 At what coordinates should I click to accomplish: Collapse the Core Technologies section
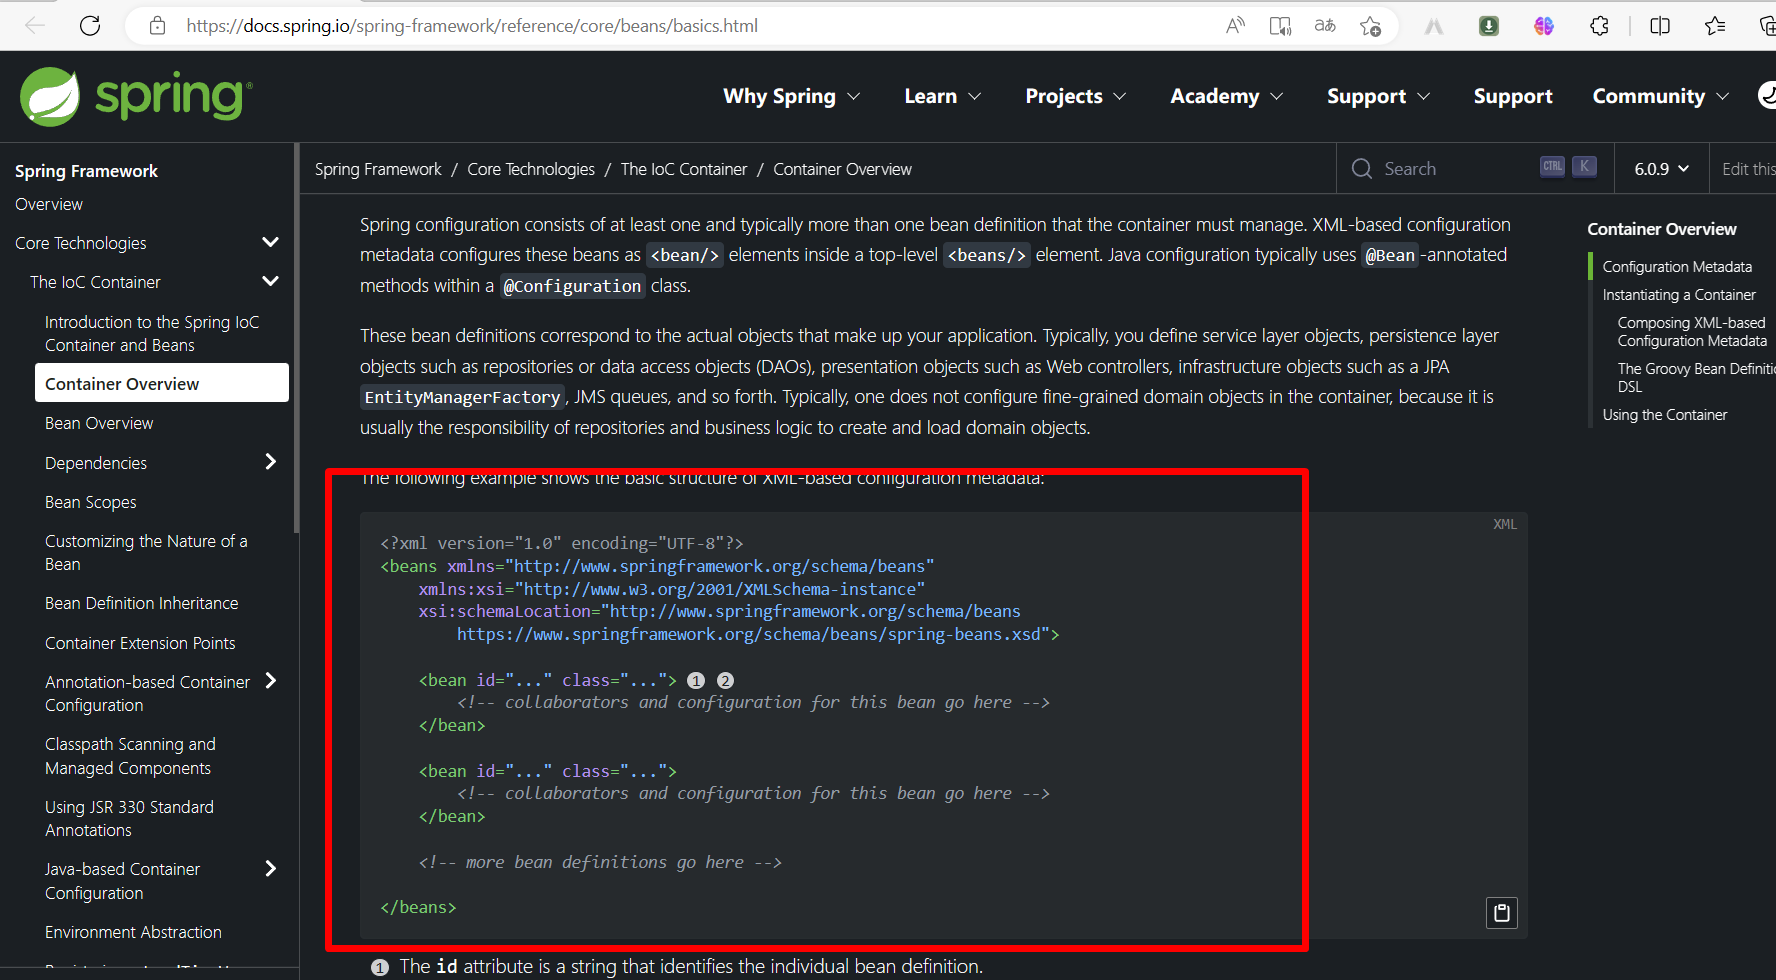coord(270,242)
